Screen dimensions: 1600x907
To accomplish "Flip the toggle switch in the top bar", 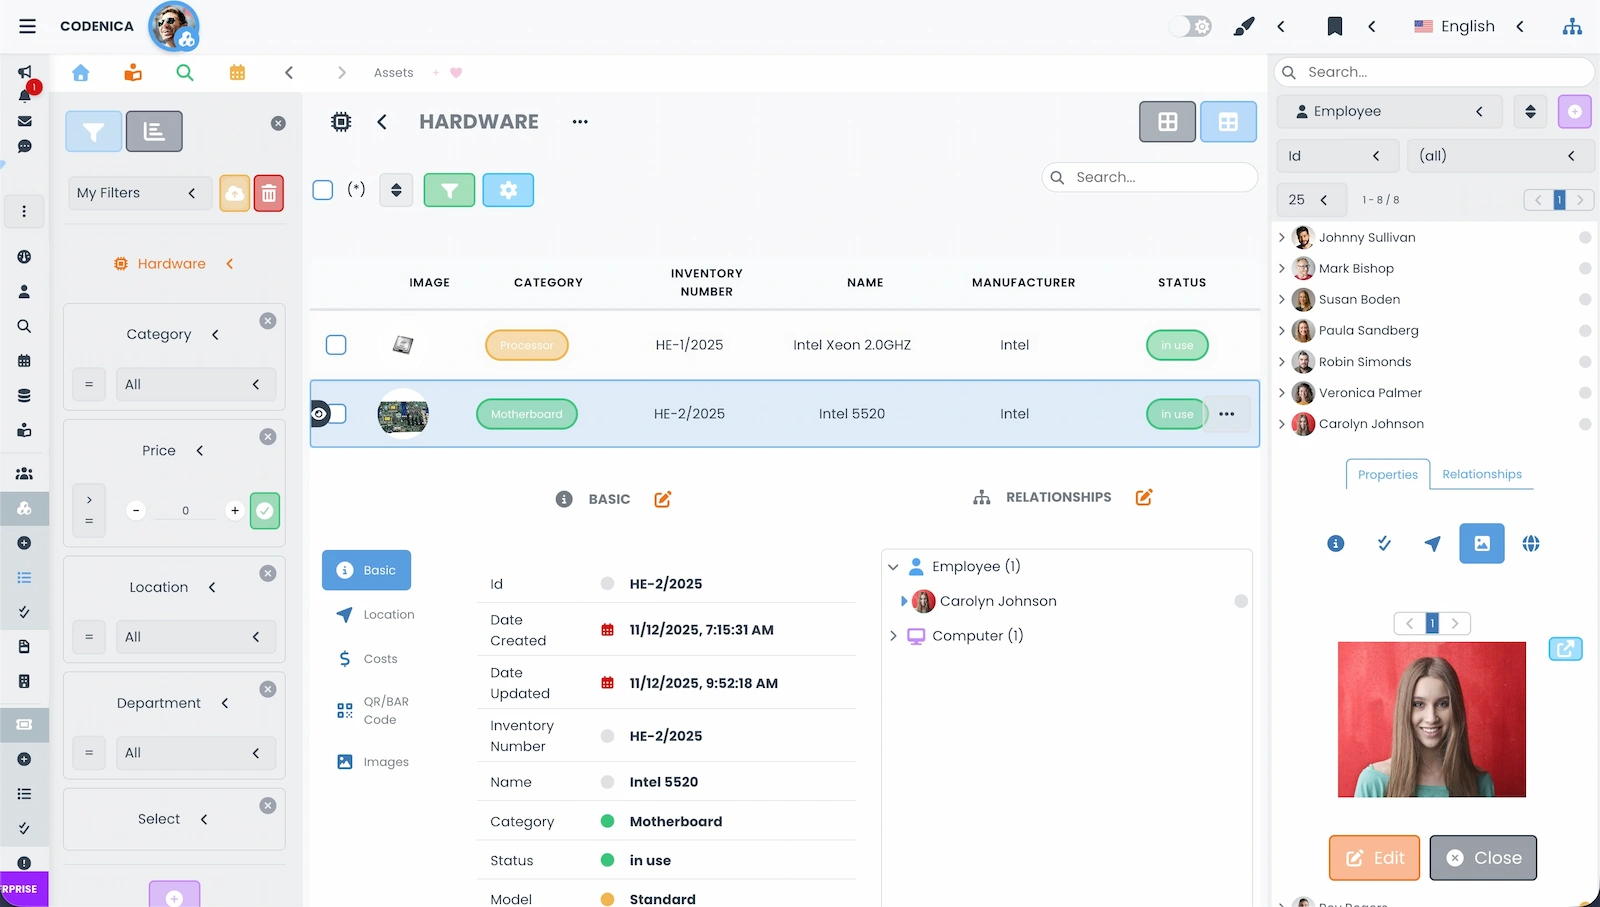I will [x=1183, y=26].
